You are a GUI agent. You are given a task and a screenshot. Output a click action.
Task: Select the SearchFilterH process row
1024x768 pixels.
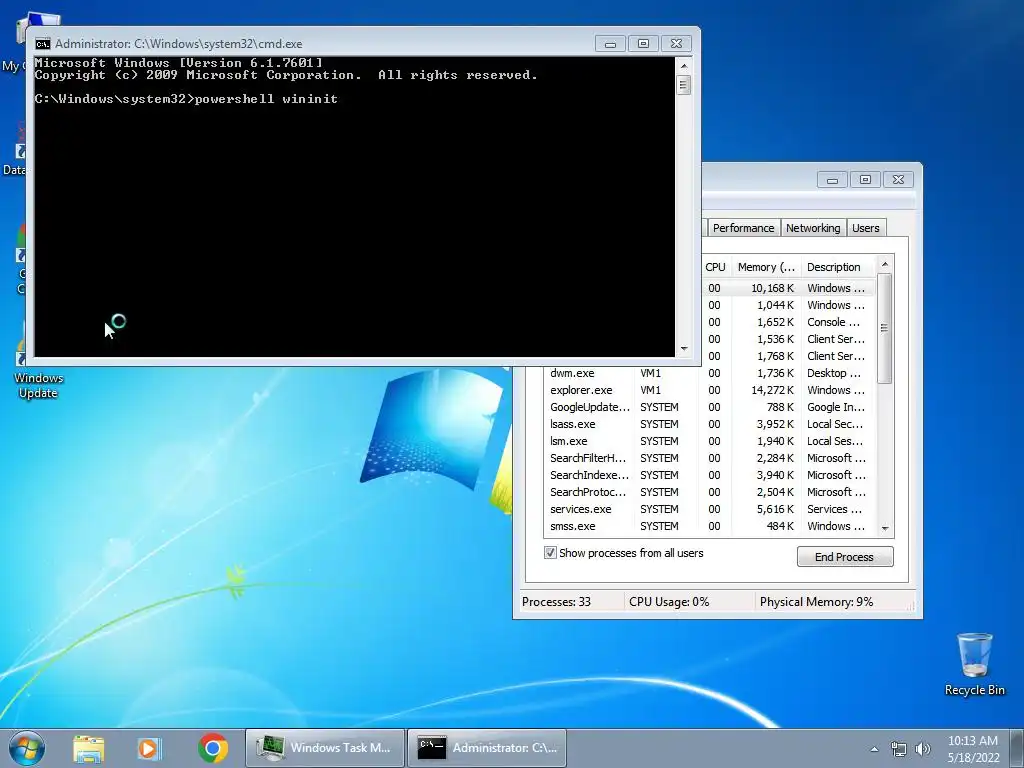pos(709,458)
